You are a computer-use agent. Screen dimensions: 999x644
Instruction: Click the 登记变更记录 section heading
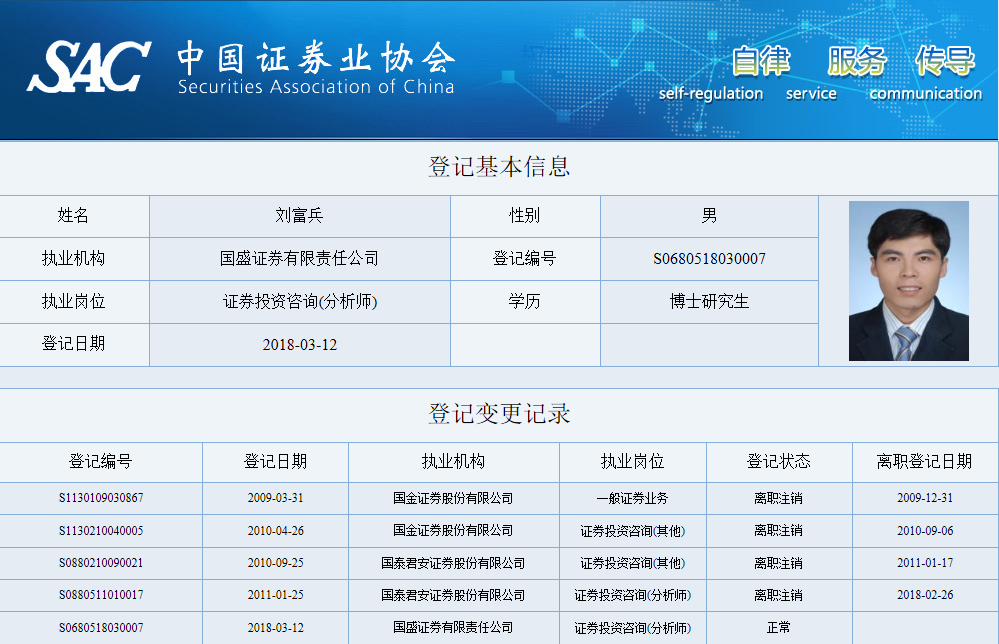tap(499, 414)
